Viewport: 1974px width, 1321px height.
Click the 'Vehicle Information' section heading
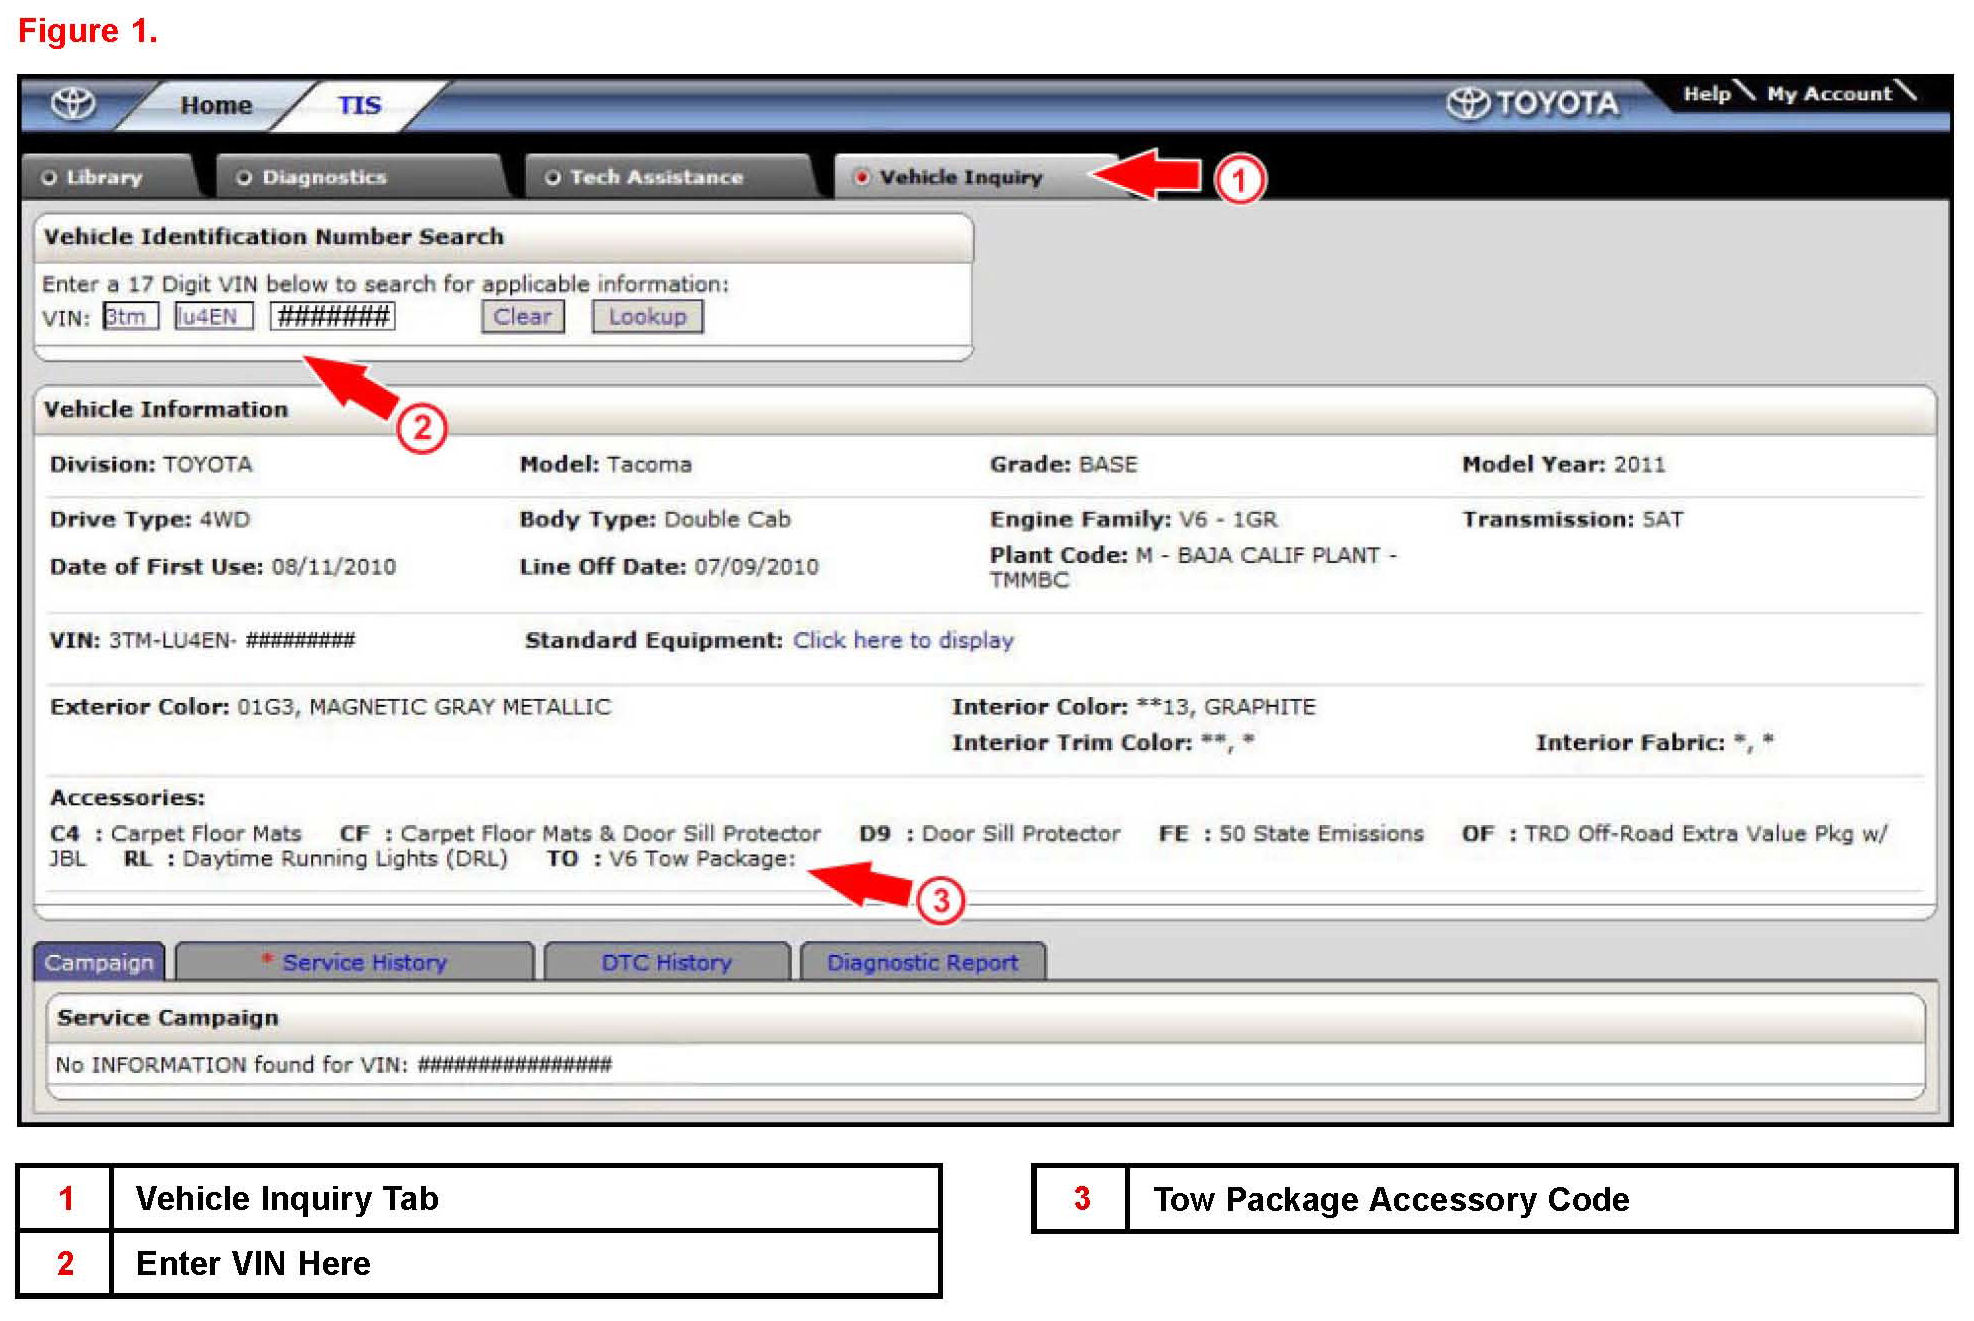(x=166, y=409)
